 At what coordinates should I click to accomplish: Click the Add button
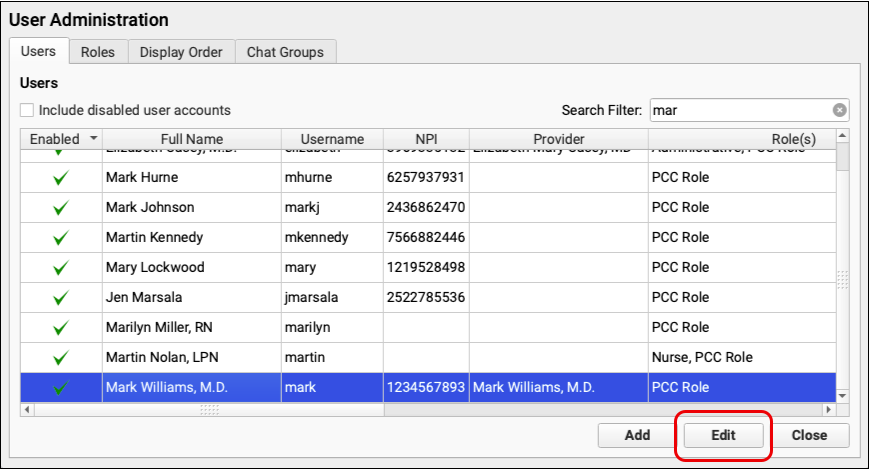pyautogui.click(x=637, y=435)
